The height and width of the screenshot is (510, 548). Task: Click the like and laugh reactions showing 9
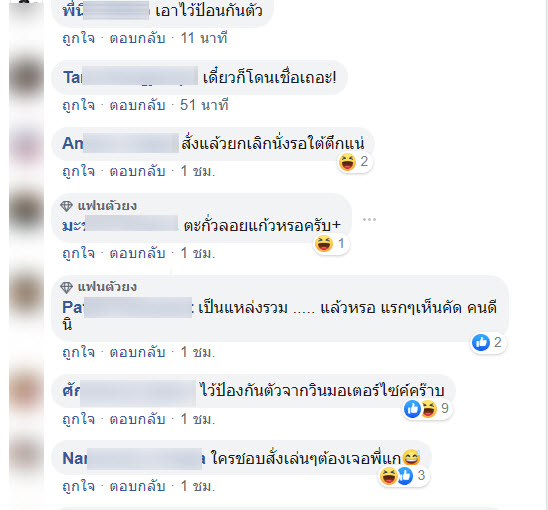(x=427, y=408)
